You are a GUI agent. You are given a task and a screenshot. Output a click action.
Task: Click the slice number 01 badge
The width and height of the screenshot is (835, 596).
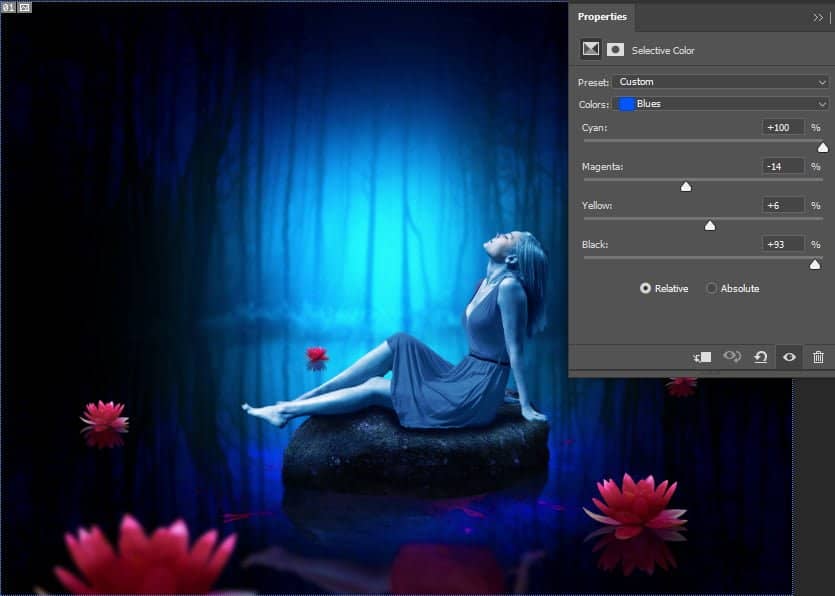click(9, 7)
